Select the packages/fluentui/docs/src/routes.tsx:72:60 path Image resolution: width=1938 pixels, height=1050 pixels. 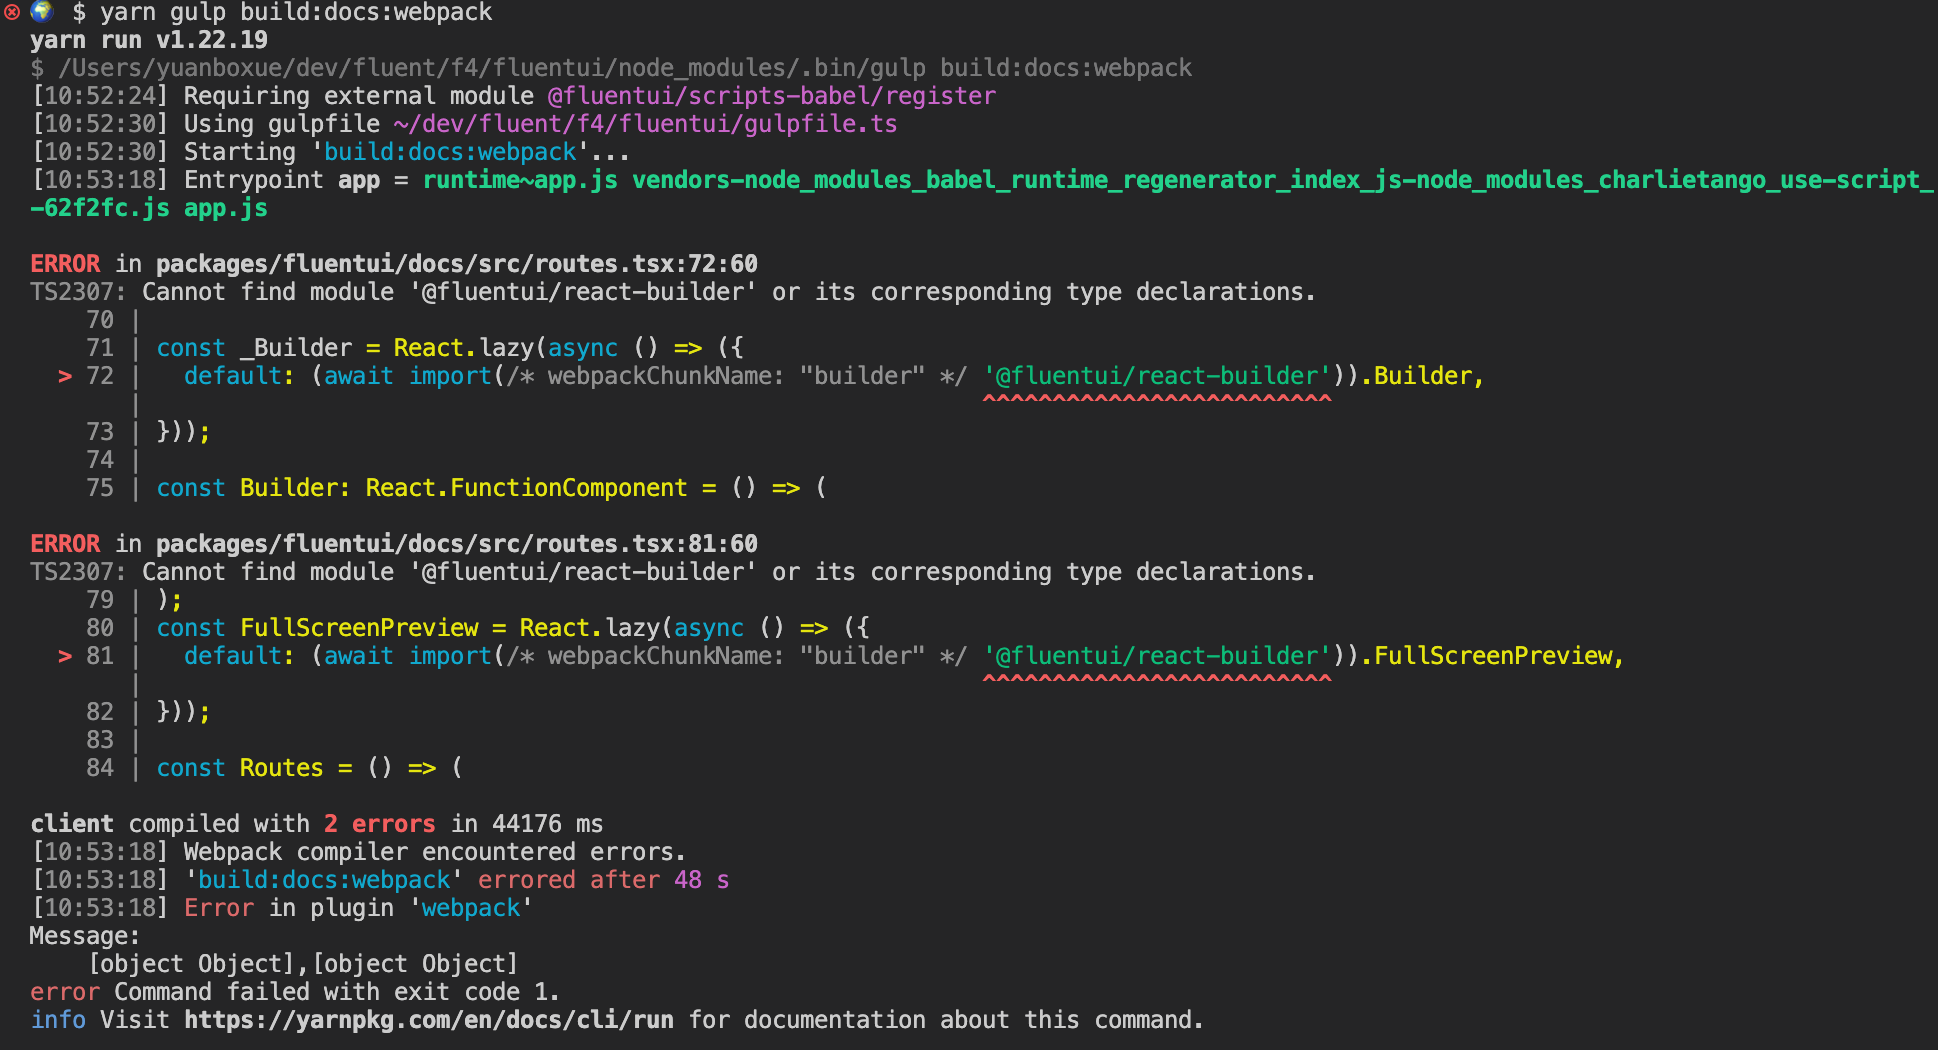pyautogui.click(x=456, y=263)
